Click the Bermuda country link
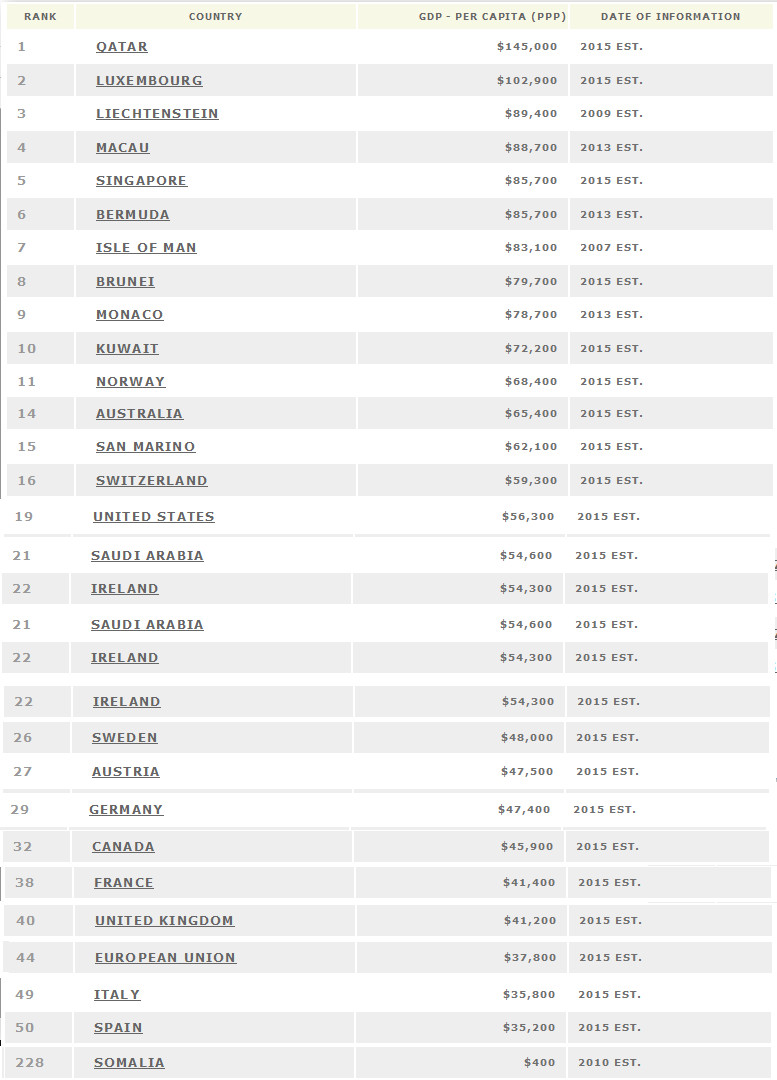 pyautogui.click(x=132, y=214)
